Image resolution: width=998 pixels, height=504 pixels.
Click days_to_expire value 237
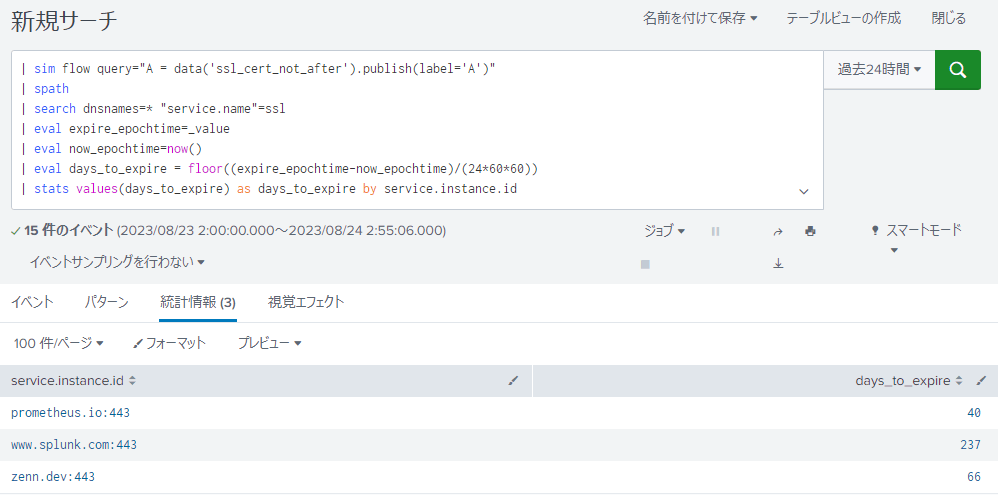(971, 445)
